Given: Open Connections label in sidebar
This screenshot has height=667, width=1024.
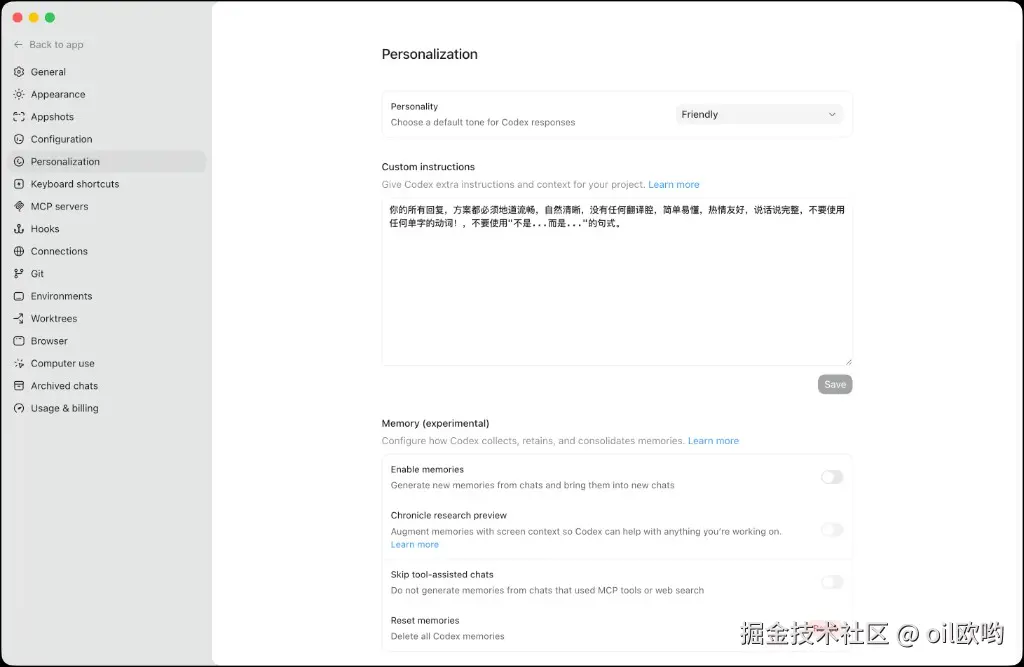Looking at the screenshot, I should (59, 252).
